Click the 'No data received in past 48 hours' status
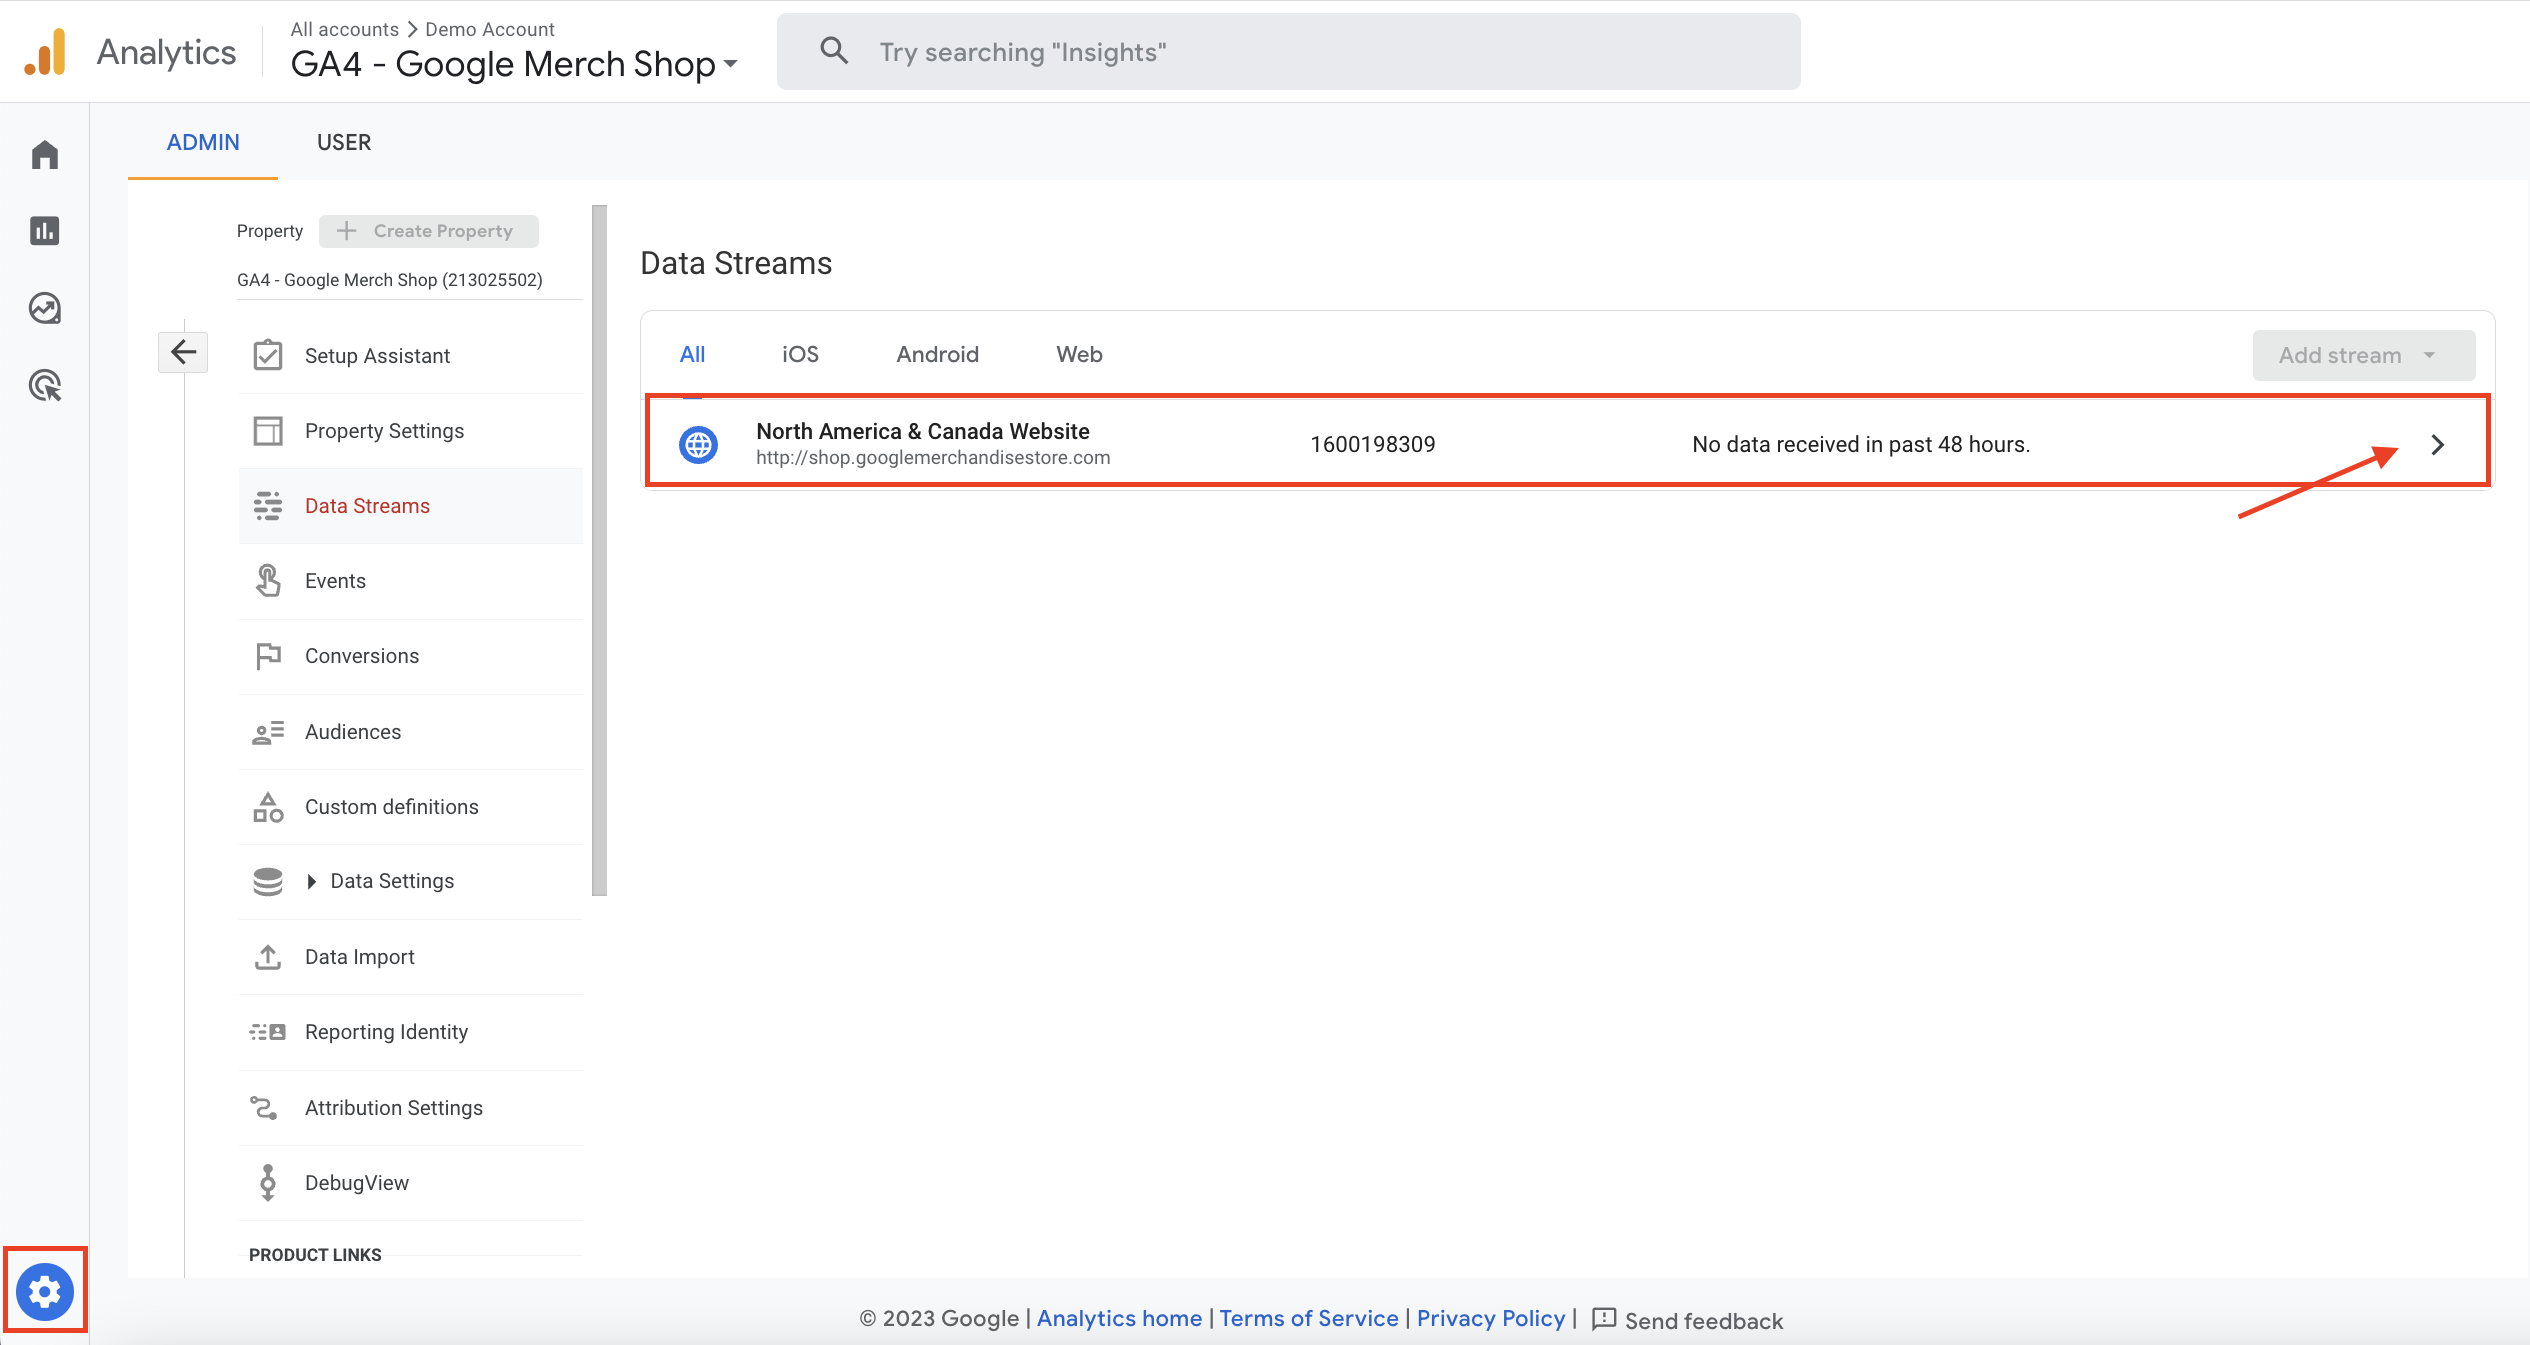This screenshot has width=2530, height=1345. 1860,445
